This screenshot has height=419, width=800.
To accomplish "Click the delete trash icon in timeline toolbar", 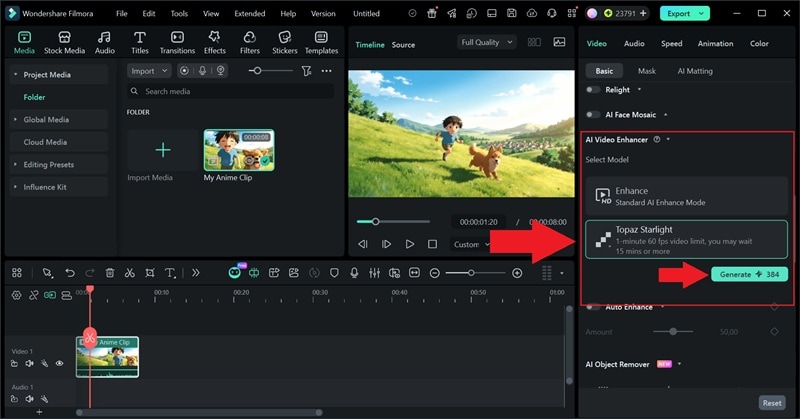I will tap(110, 273).
